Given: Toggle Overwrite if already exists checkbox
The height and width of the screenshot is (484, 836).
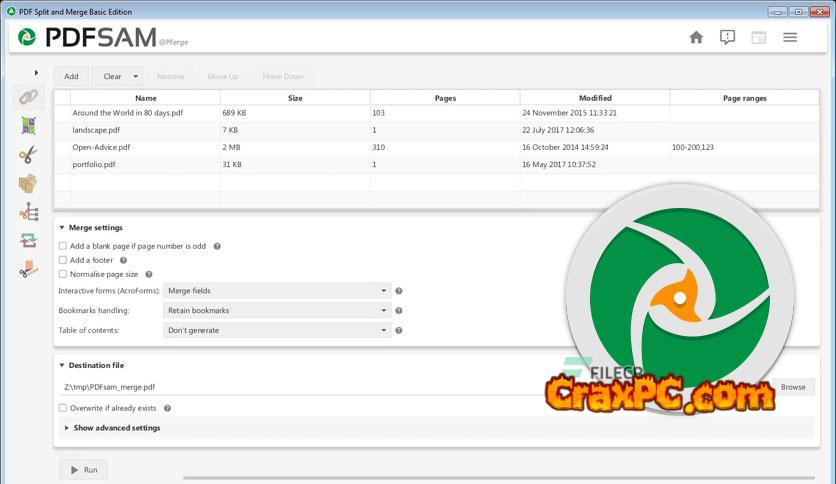Looking at the screenshot, I should (x=63, y=408).
